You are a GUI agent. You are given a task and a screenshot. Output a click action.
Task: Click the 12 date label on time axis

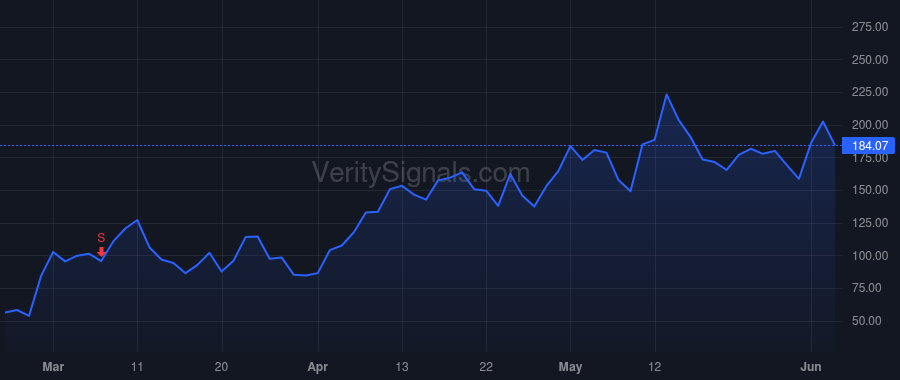coord(655,367)
